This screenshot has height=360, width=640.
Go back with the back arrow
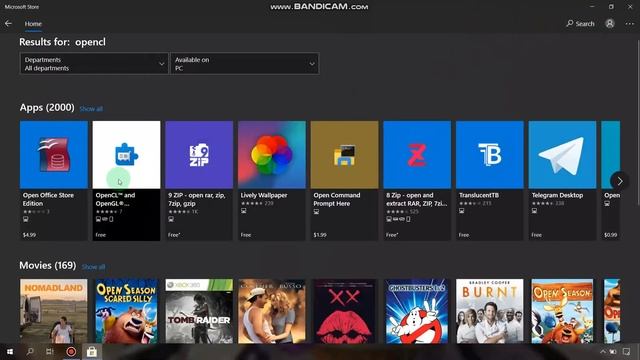(8, 24)
